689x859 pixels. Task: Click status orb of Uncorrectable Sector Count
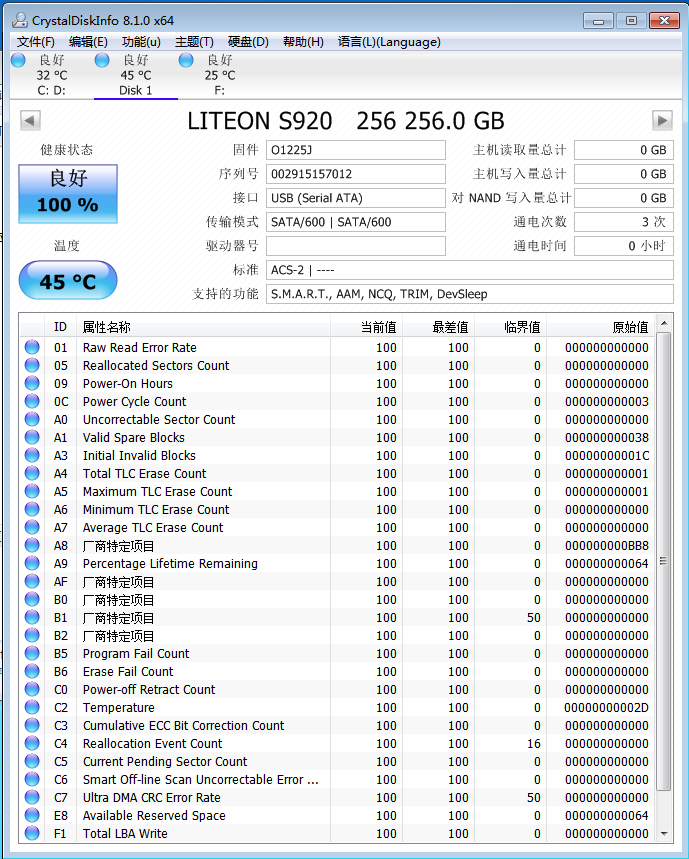32,420
